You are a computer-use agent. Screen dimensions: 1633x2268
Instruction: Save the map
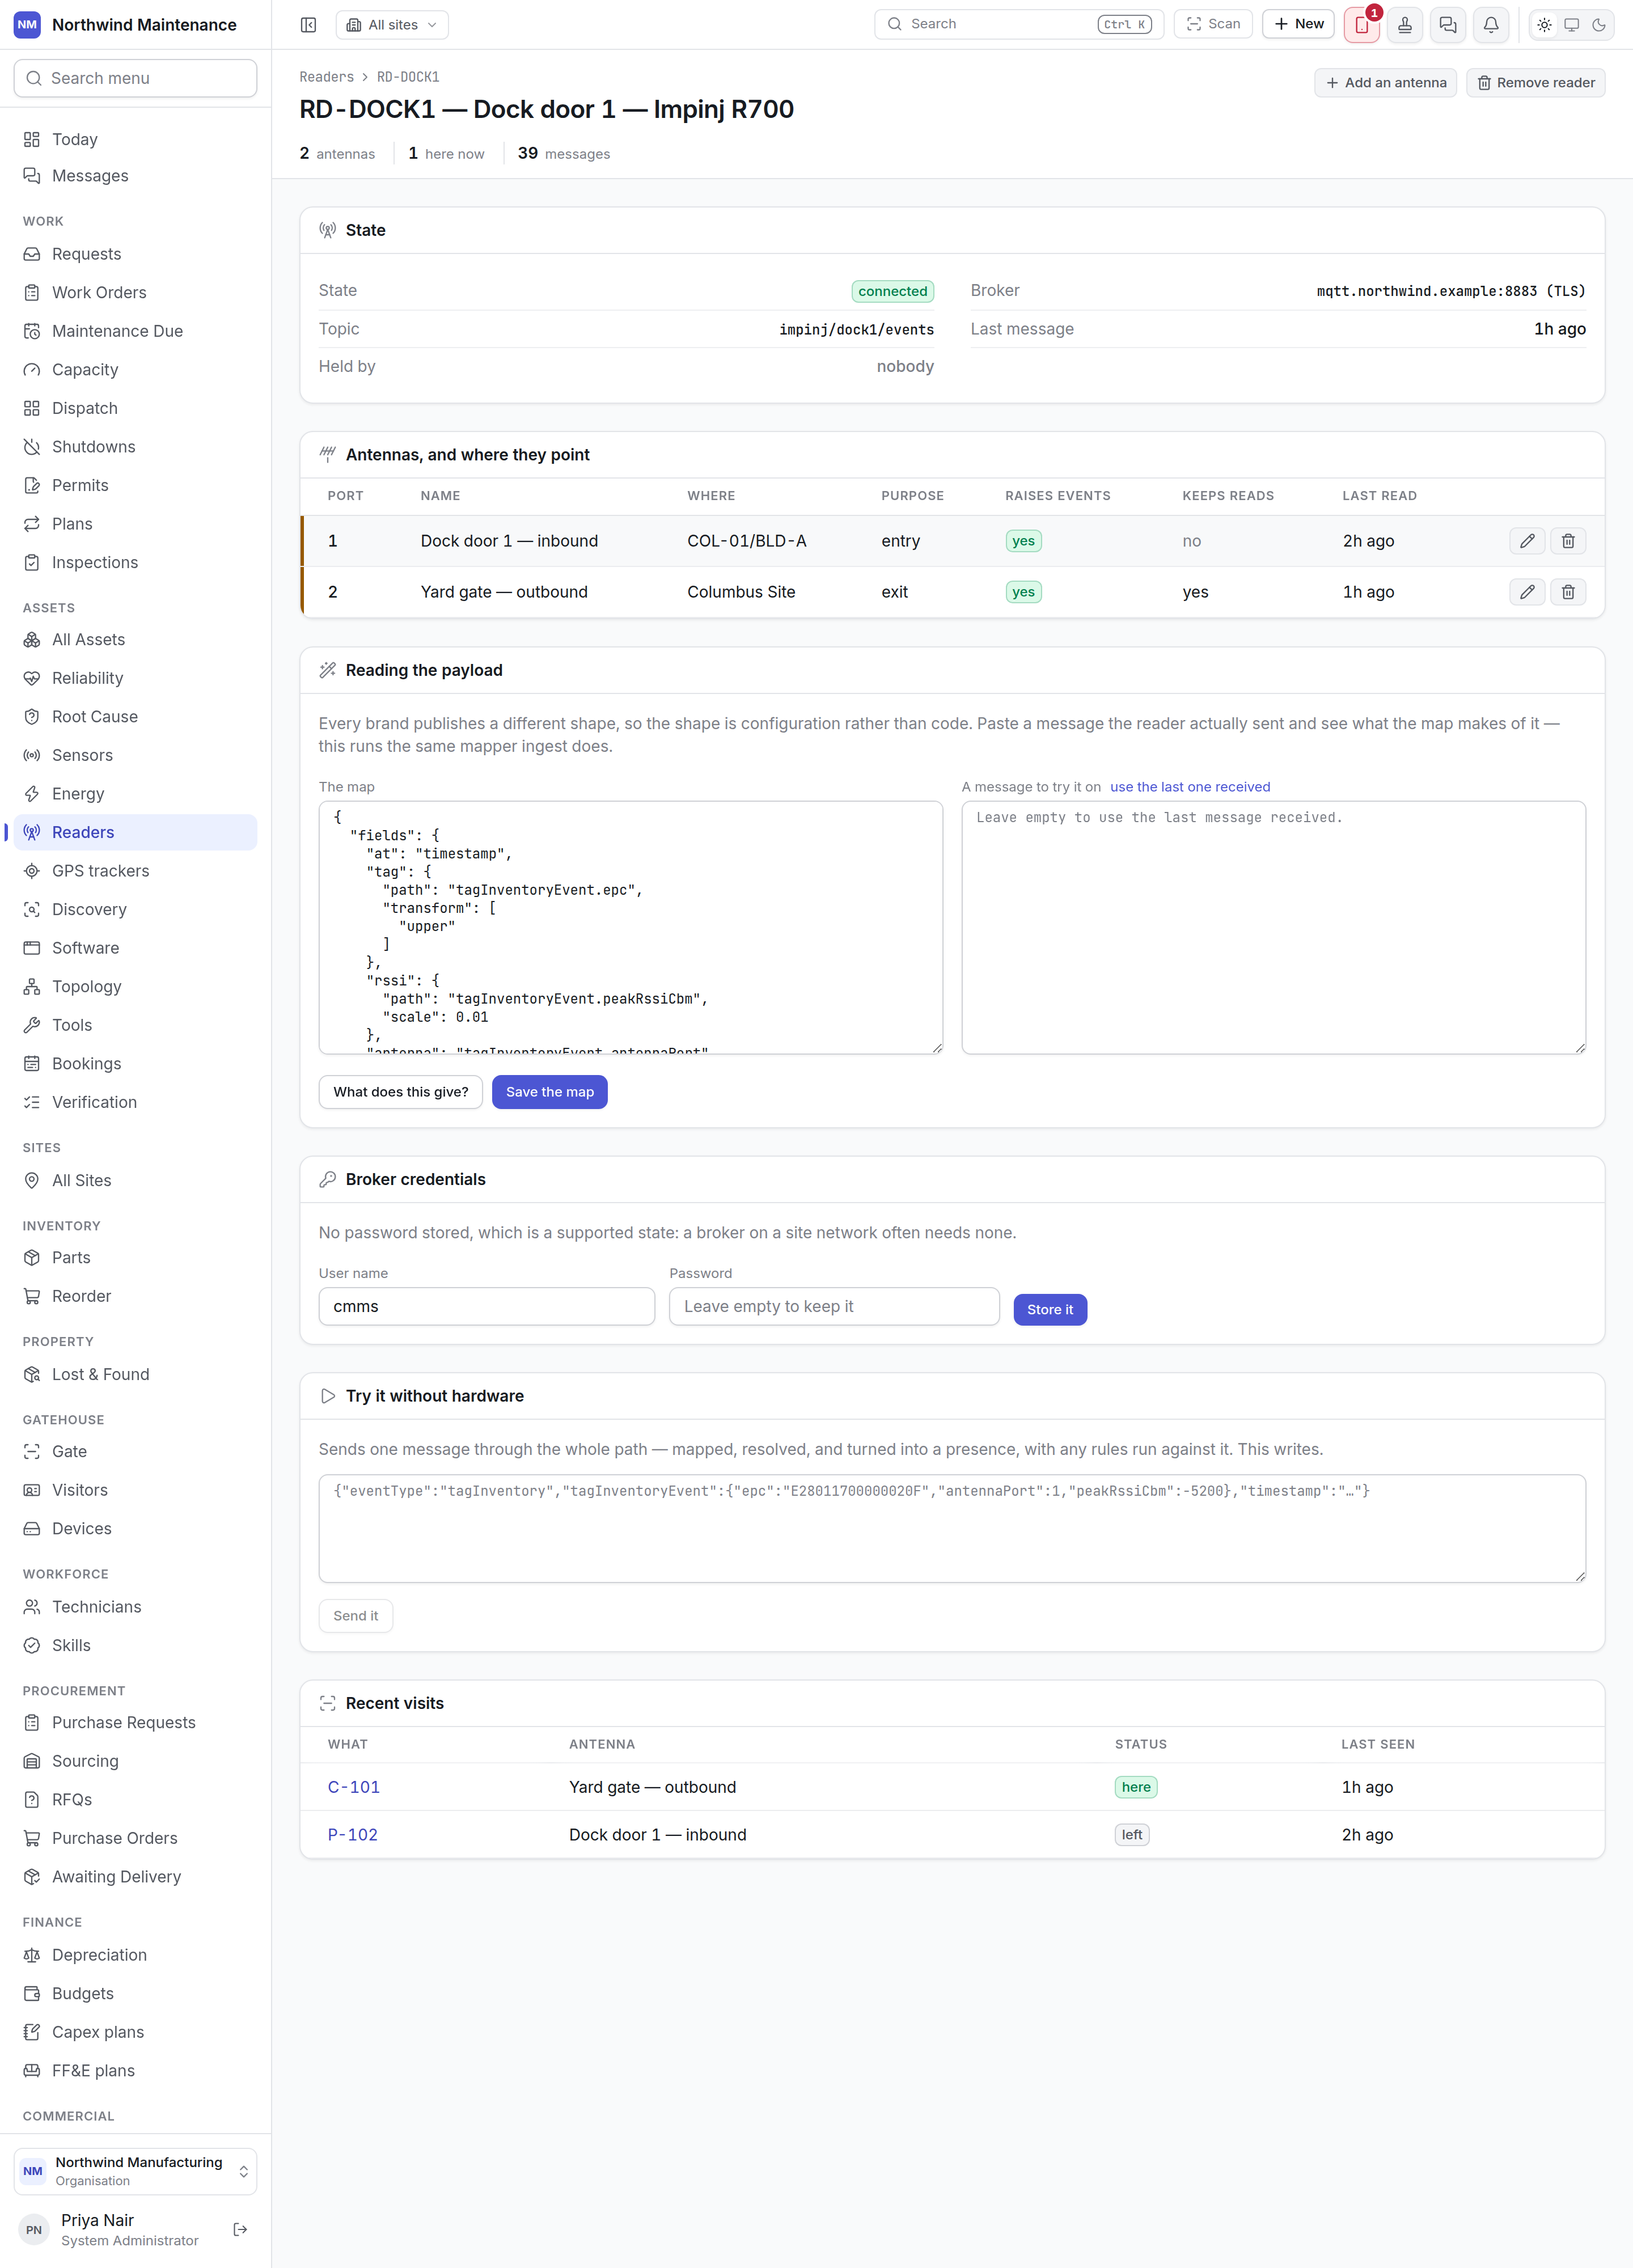pyautogui.click(x=550, y=1092)
